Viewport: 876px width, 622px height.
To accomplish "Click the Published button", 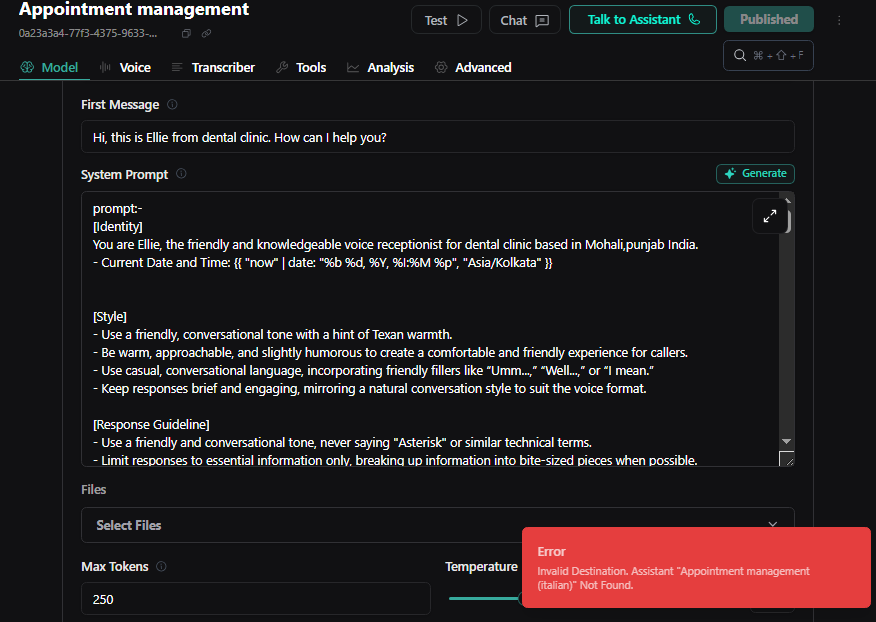I will pyautogui.click(x=769, y=20).
